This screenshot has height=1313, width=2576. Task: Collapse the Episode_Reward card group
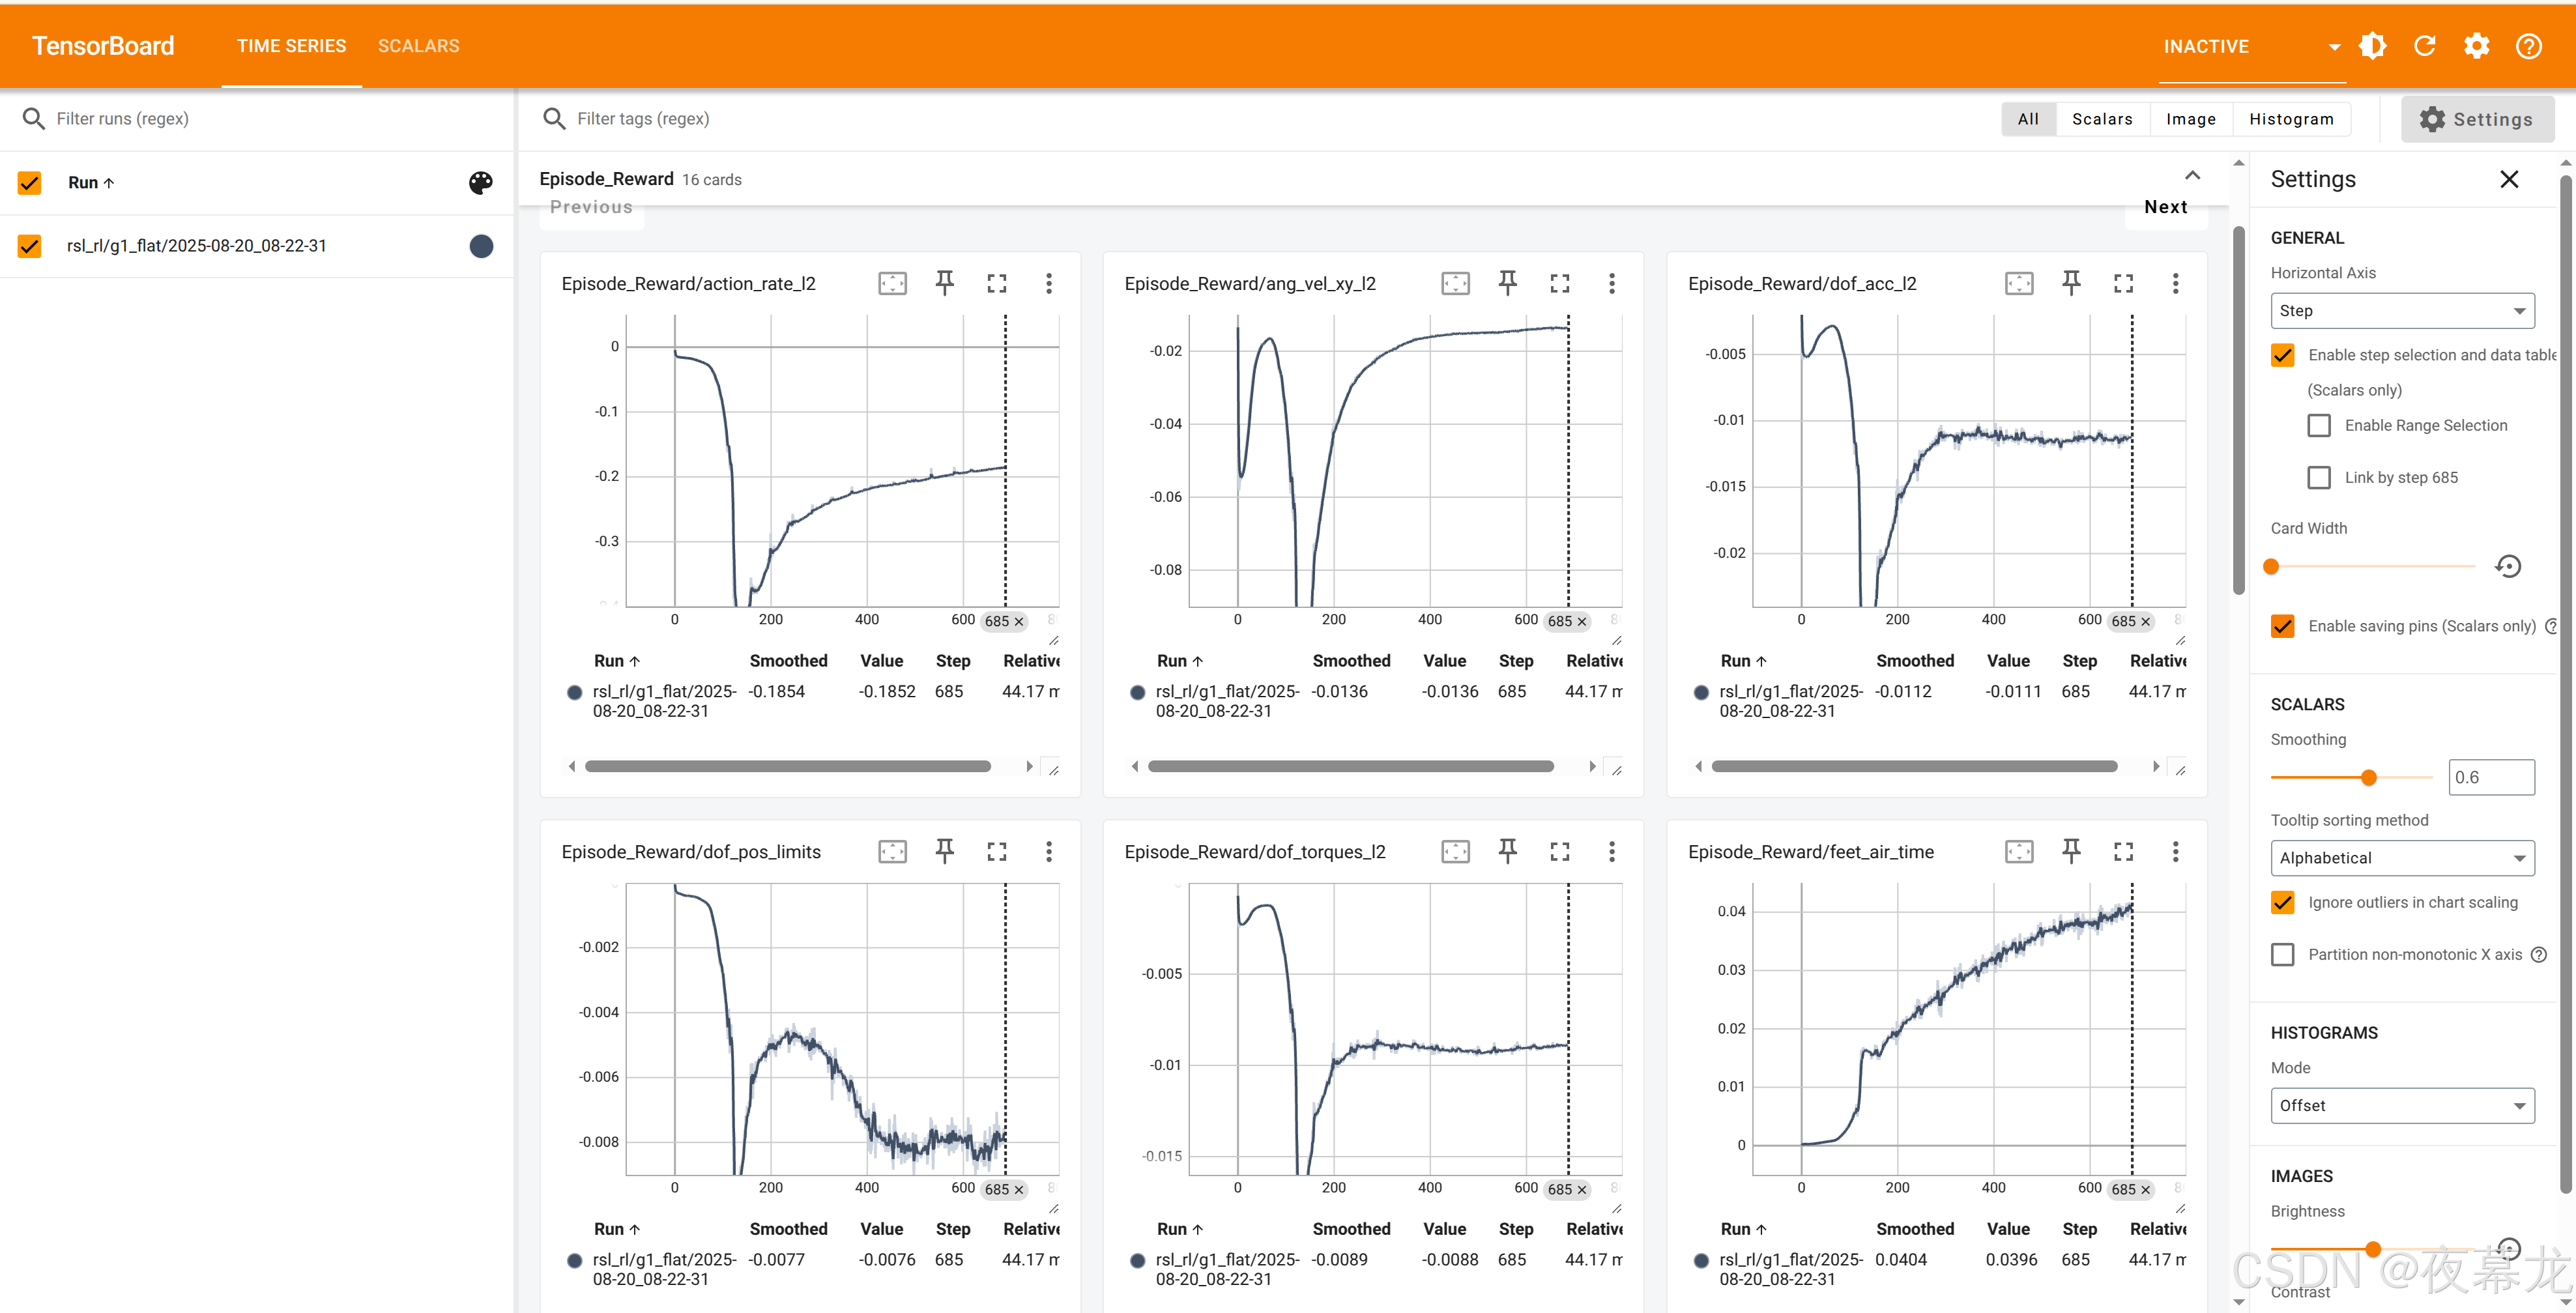tap(2192, 176)
